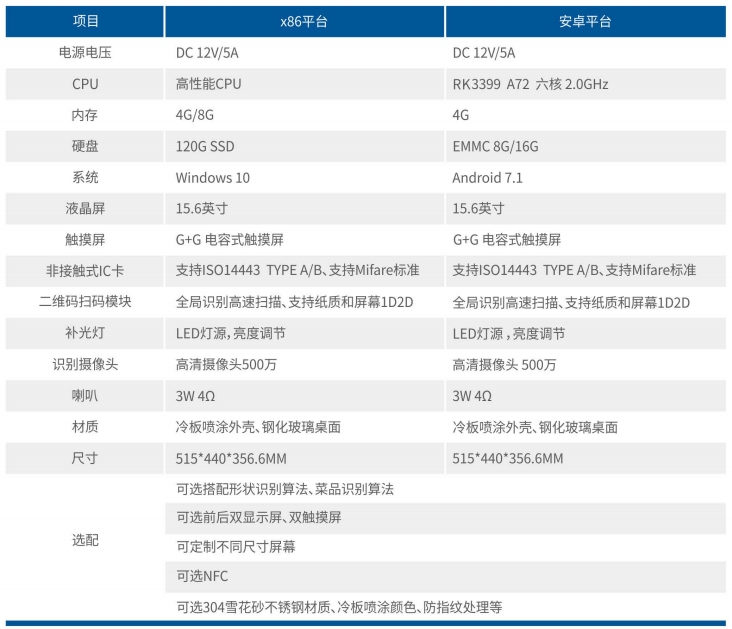Click the 液晶屏 row label
Image resolution: width=732 pixels, height=629 pixels.
coord(85,209)
